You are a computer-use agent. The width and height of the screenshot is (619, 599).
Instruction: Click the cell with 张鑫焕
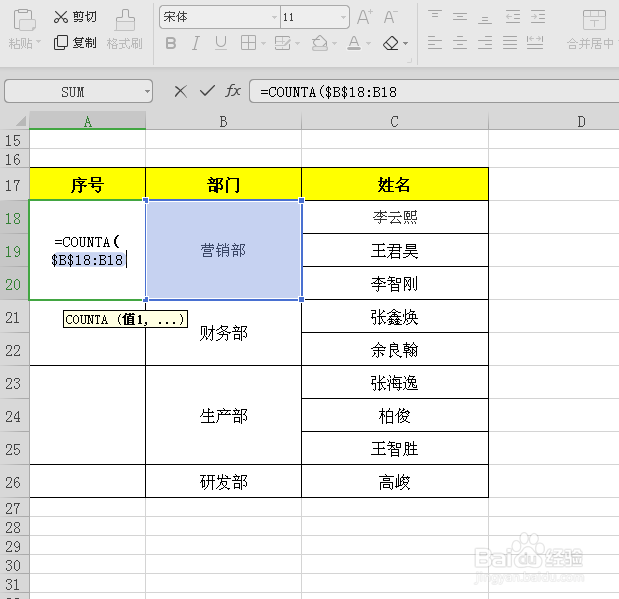395,316
